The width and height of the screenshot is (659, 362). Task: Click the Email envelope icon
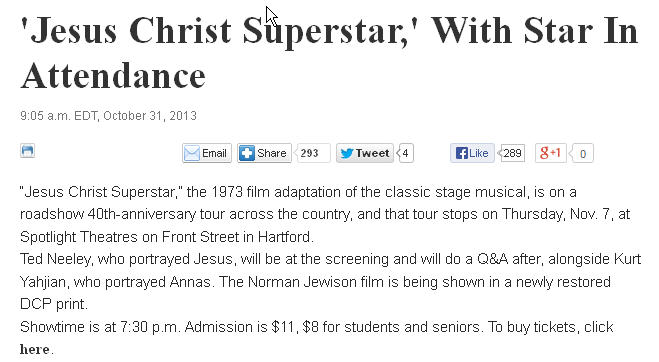pyautogui.click(x=192, y=153)
